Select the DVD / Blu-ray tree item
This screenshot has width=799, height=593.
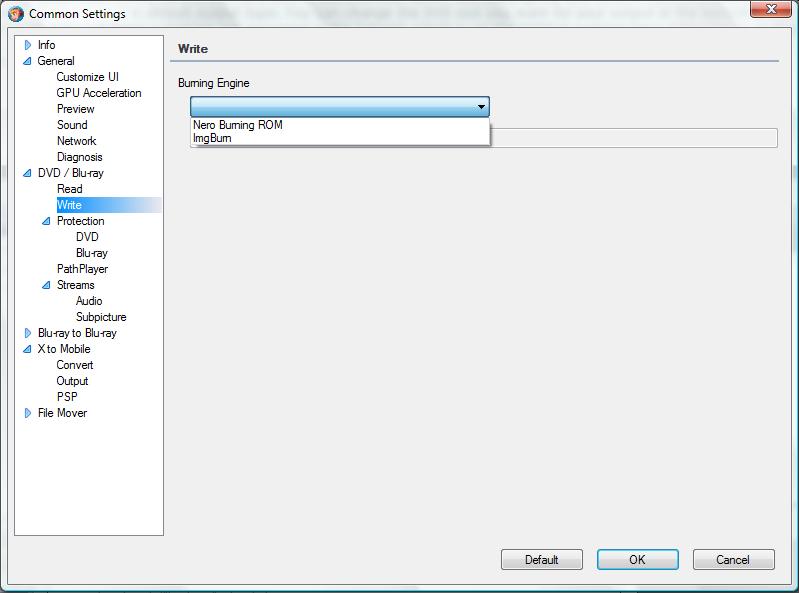pyautogui.click(x=71, y=173)
